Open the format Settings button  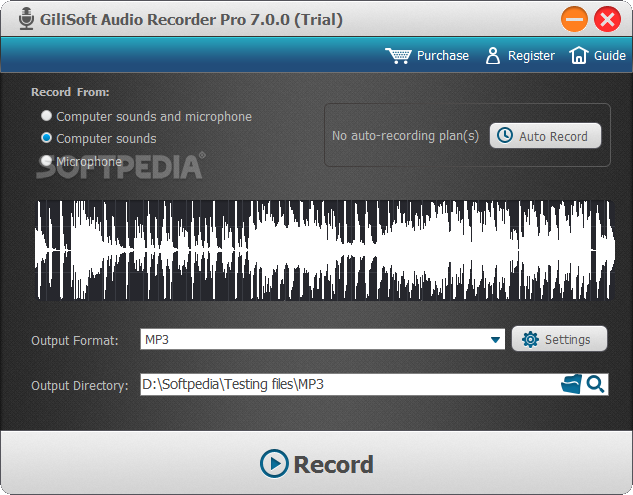coord(559,339)
